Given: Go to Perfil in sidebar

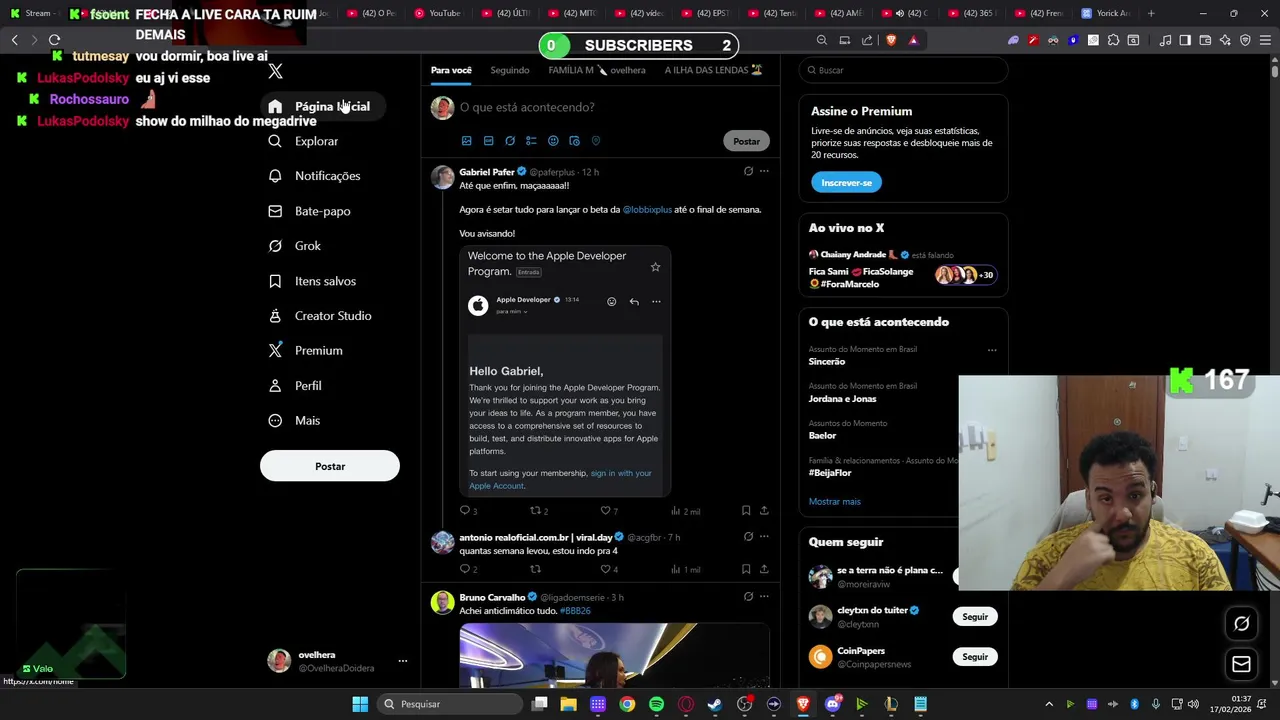Looking at the screenshot, I should (x=295, y=386).
